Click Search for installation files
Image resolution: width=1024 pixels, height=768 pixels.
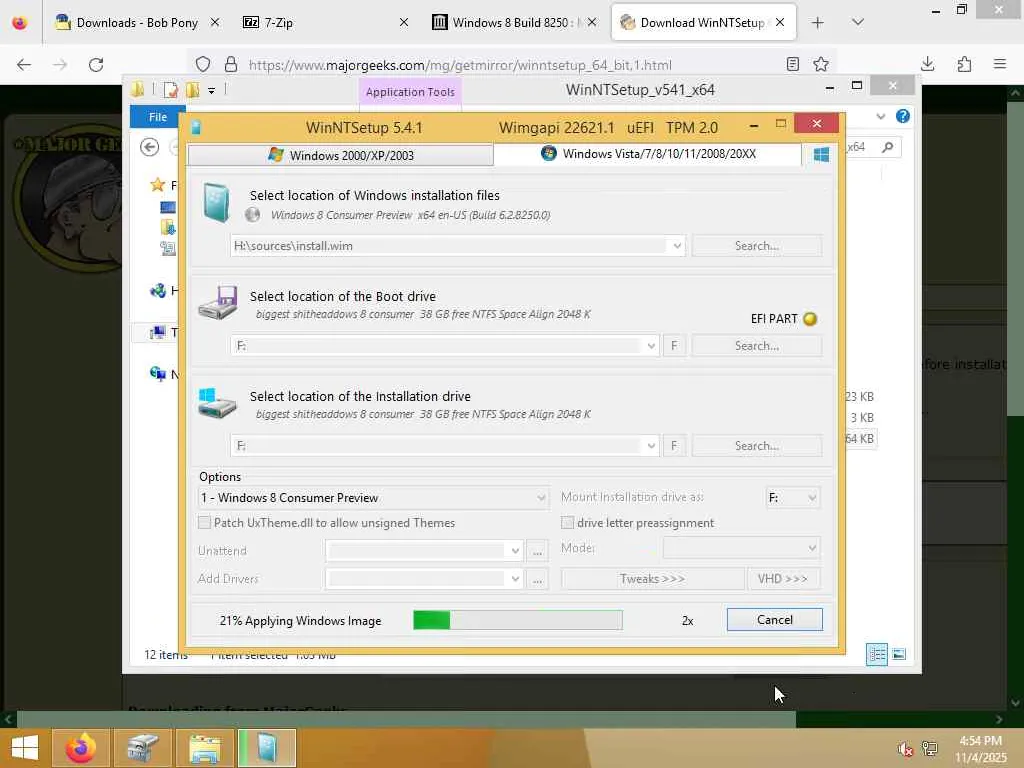(x=756, y=246)
